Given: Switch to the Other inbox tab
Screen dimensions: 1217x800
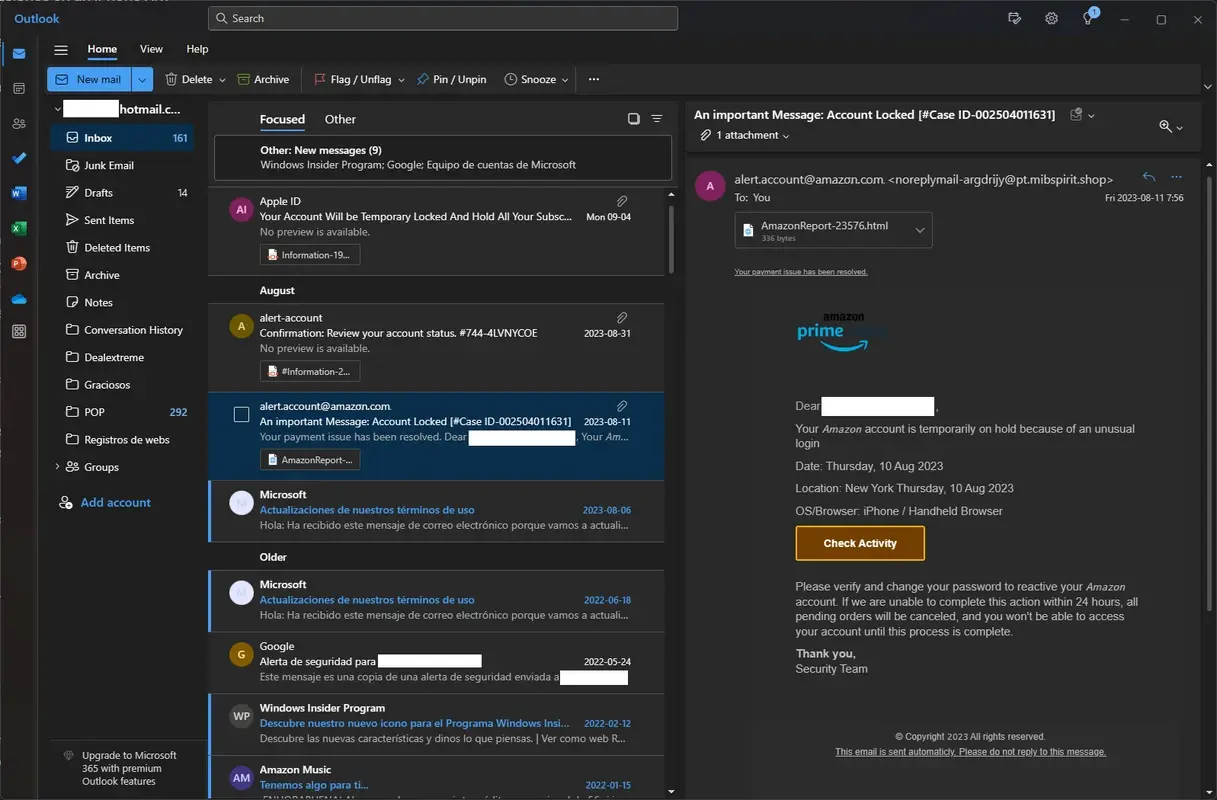Looking at the screenshot, I should tap(339, 119).
